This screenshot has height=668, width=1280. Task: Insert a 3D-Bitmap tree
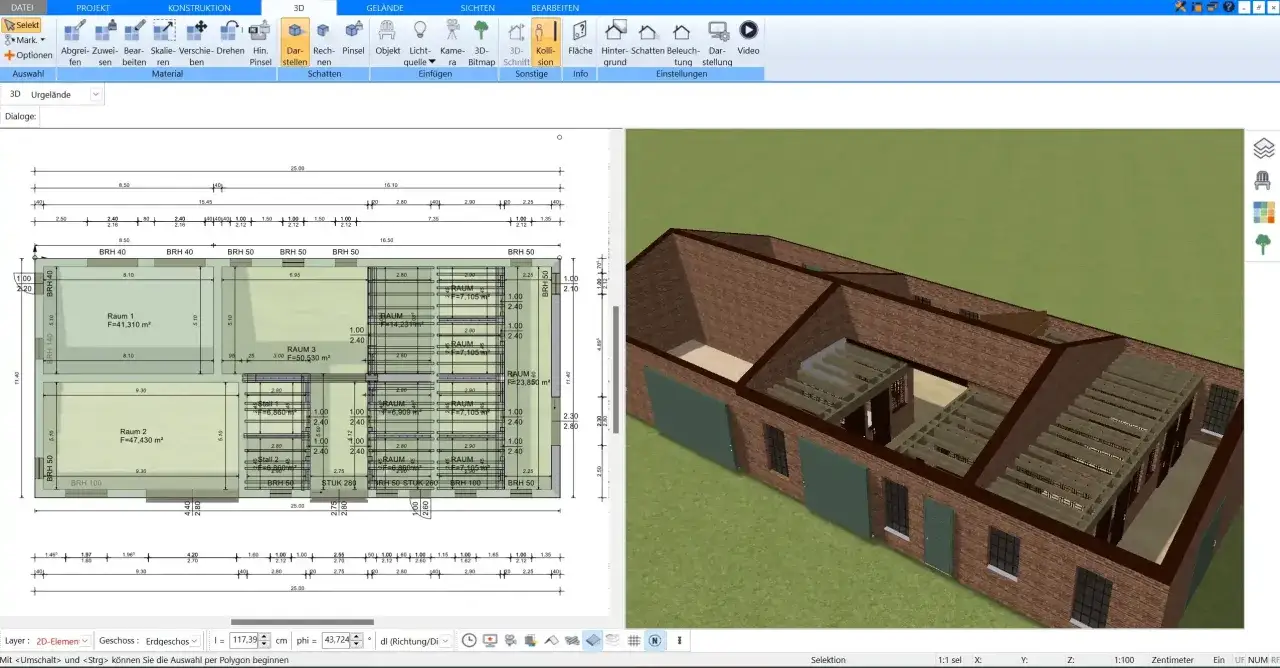(x=482, y=42)
